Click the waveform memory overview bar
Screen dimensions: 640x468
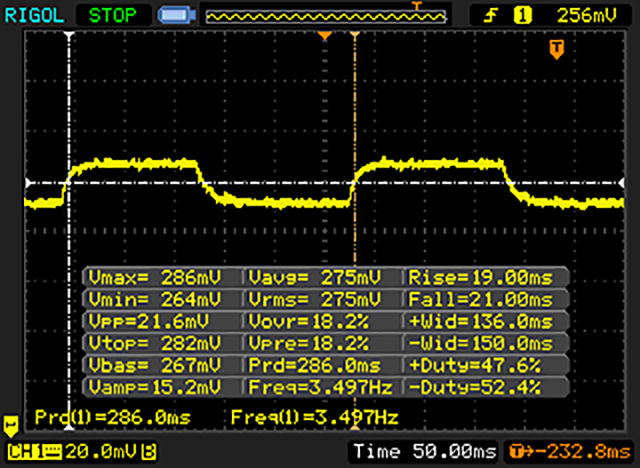[x=326, y=17]
